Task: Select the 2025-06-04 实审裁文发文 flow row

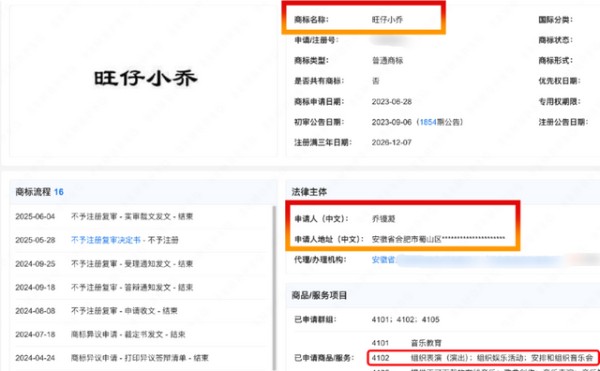Action: [140, 216]
